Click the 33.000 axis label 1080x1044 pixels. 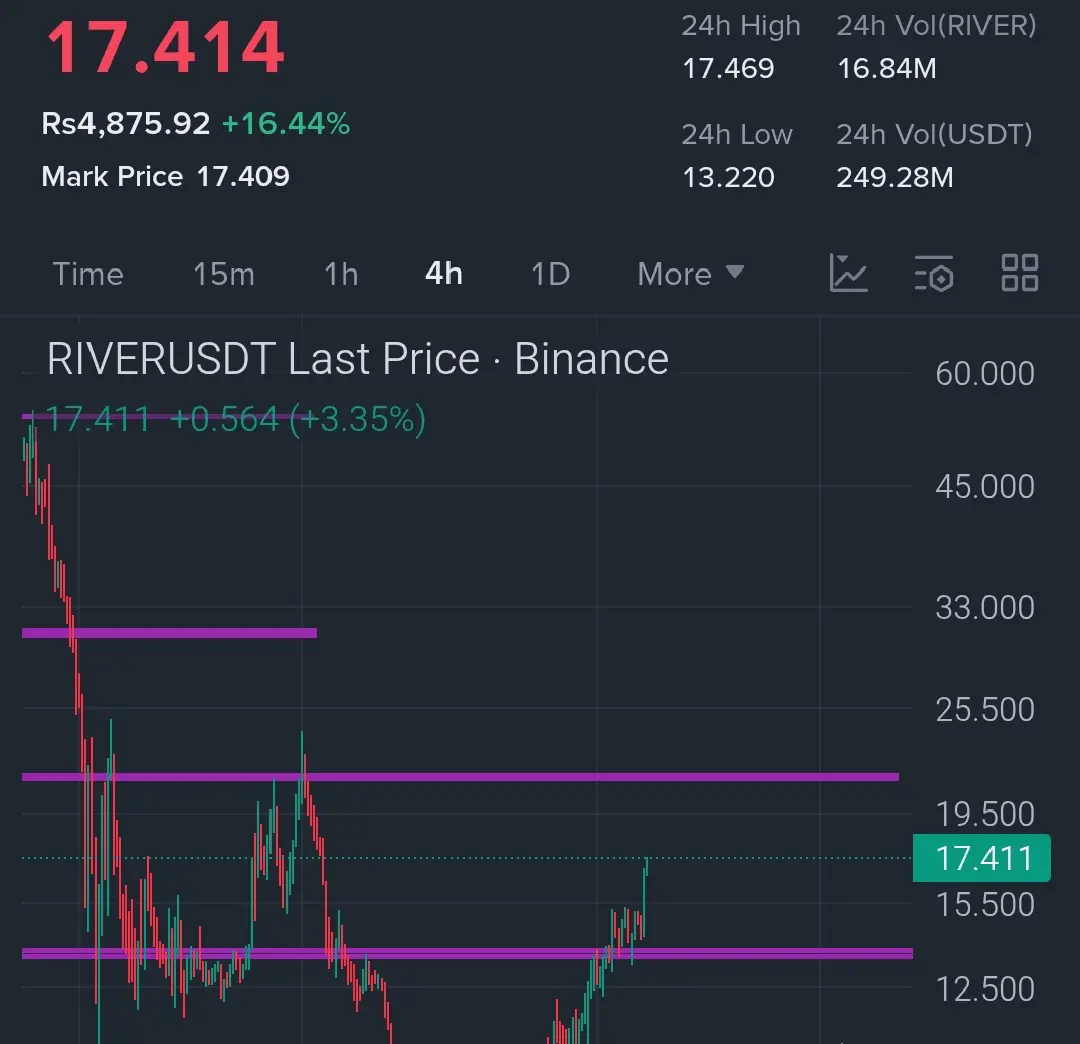(985, 608)
